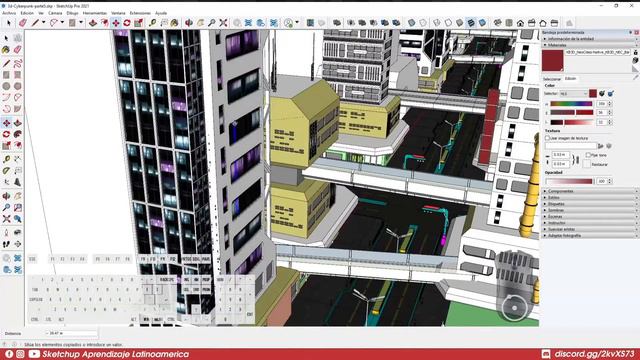Open the Extensiones menu
The width and height of the screenshot is (640, 360).
(140, 13)
